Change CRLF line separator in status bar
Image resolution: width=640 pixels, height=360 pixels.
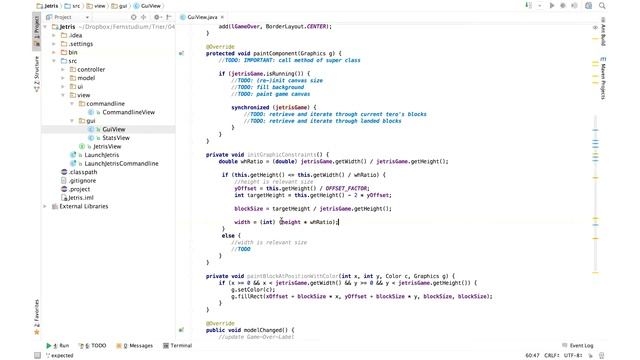(551, 356)
